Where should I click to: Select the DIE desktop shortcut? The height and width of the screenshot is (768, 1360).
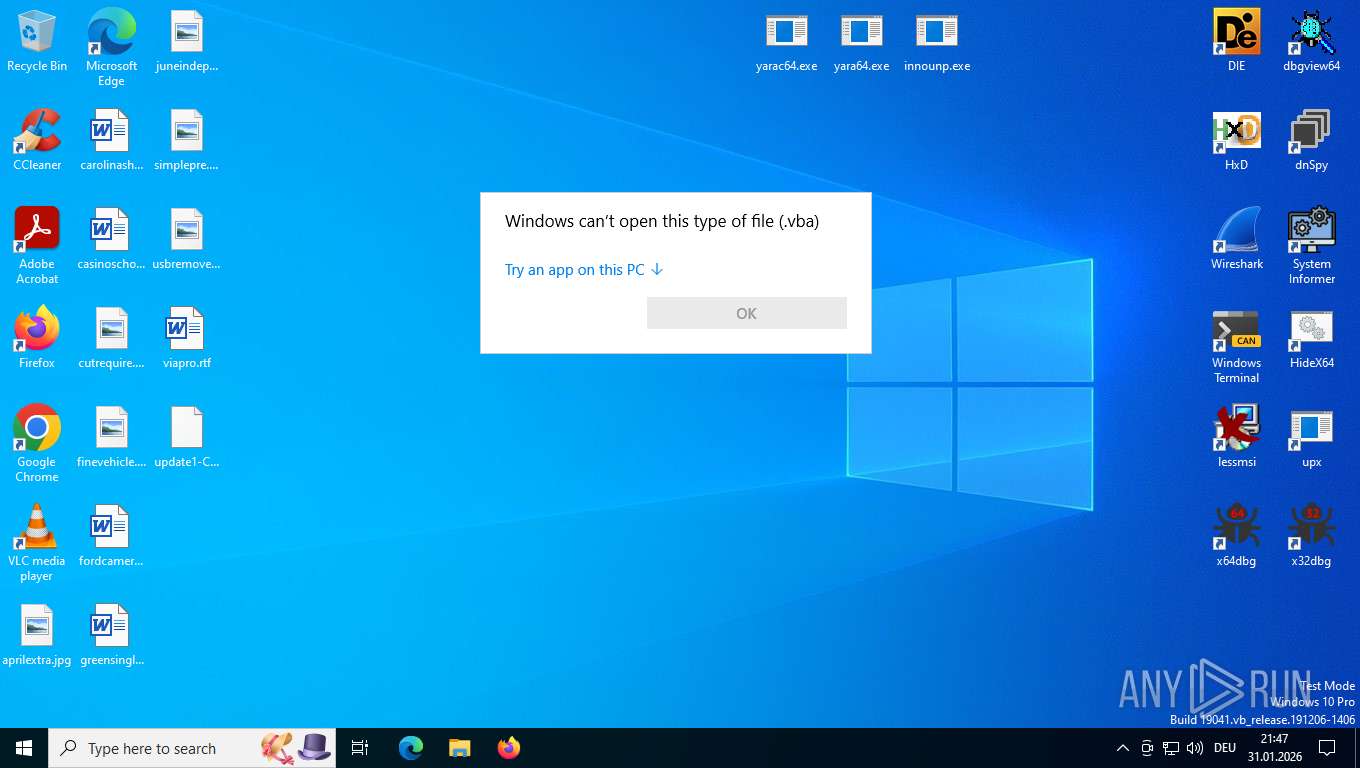click(x=1237, y=41)
